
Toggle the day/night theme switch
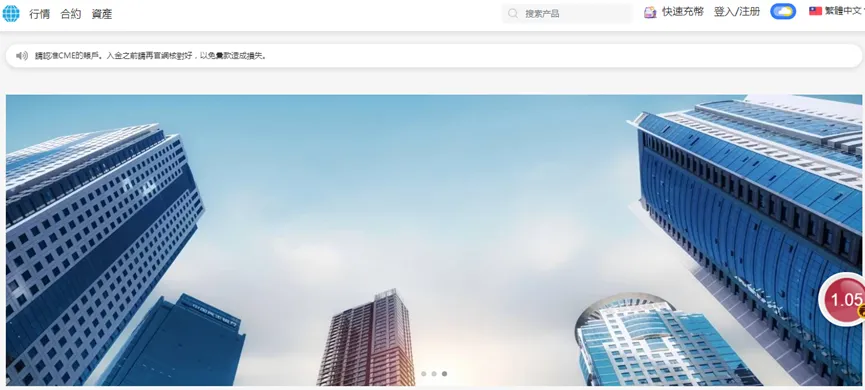click(x=783, y=12)
